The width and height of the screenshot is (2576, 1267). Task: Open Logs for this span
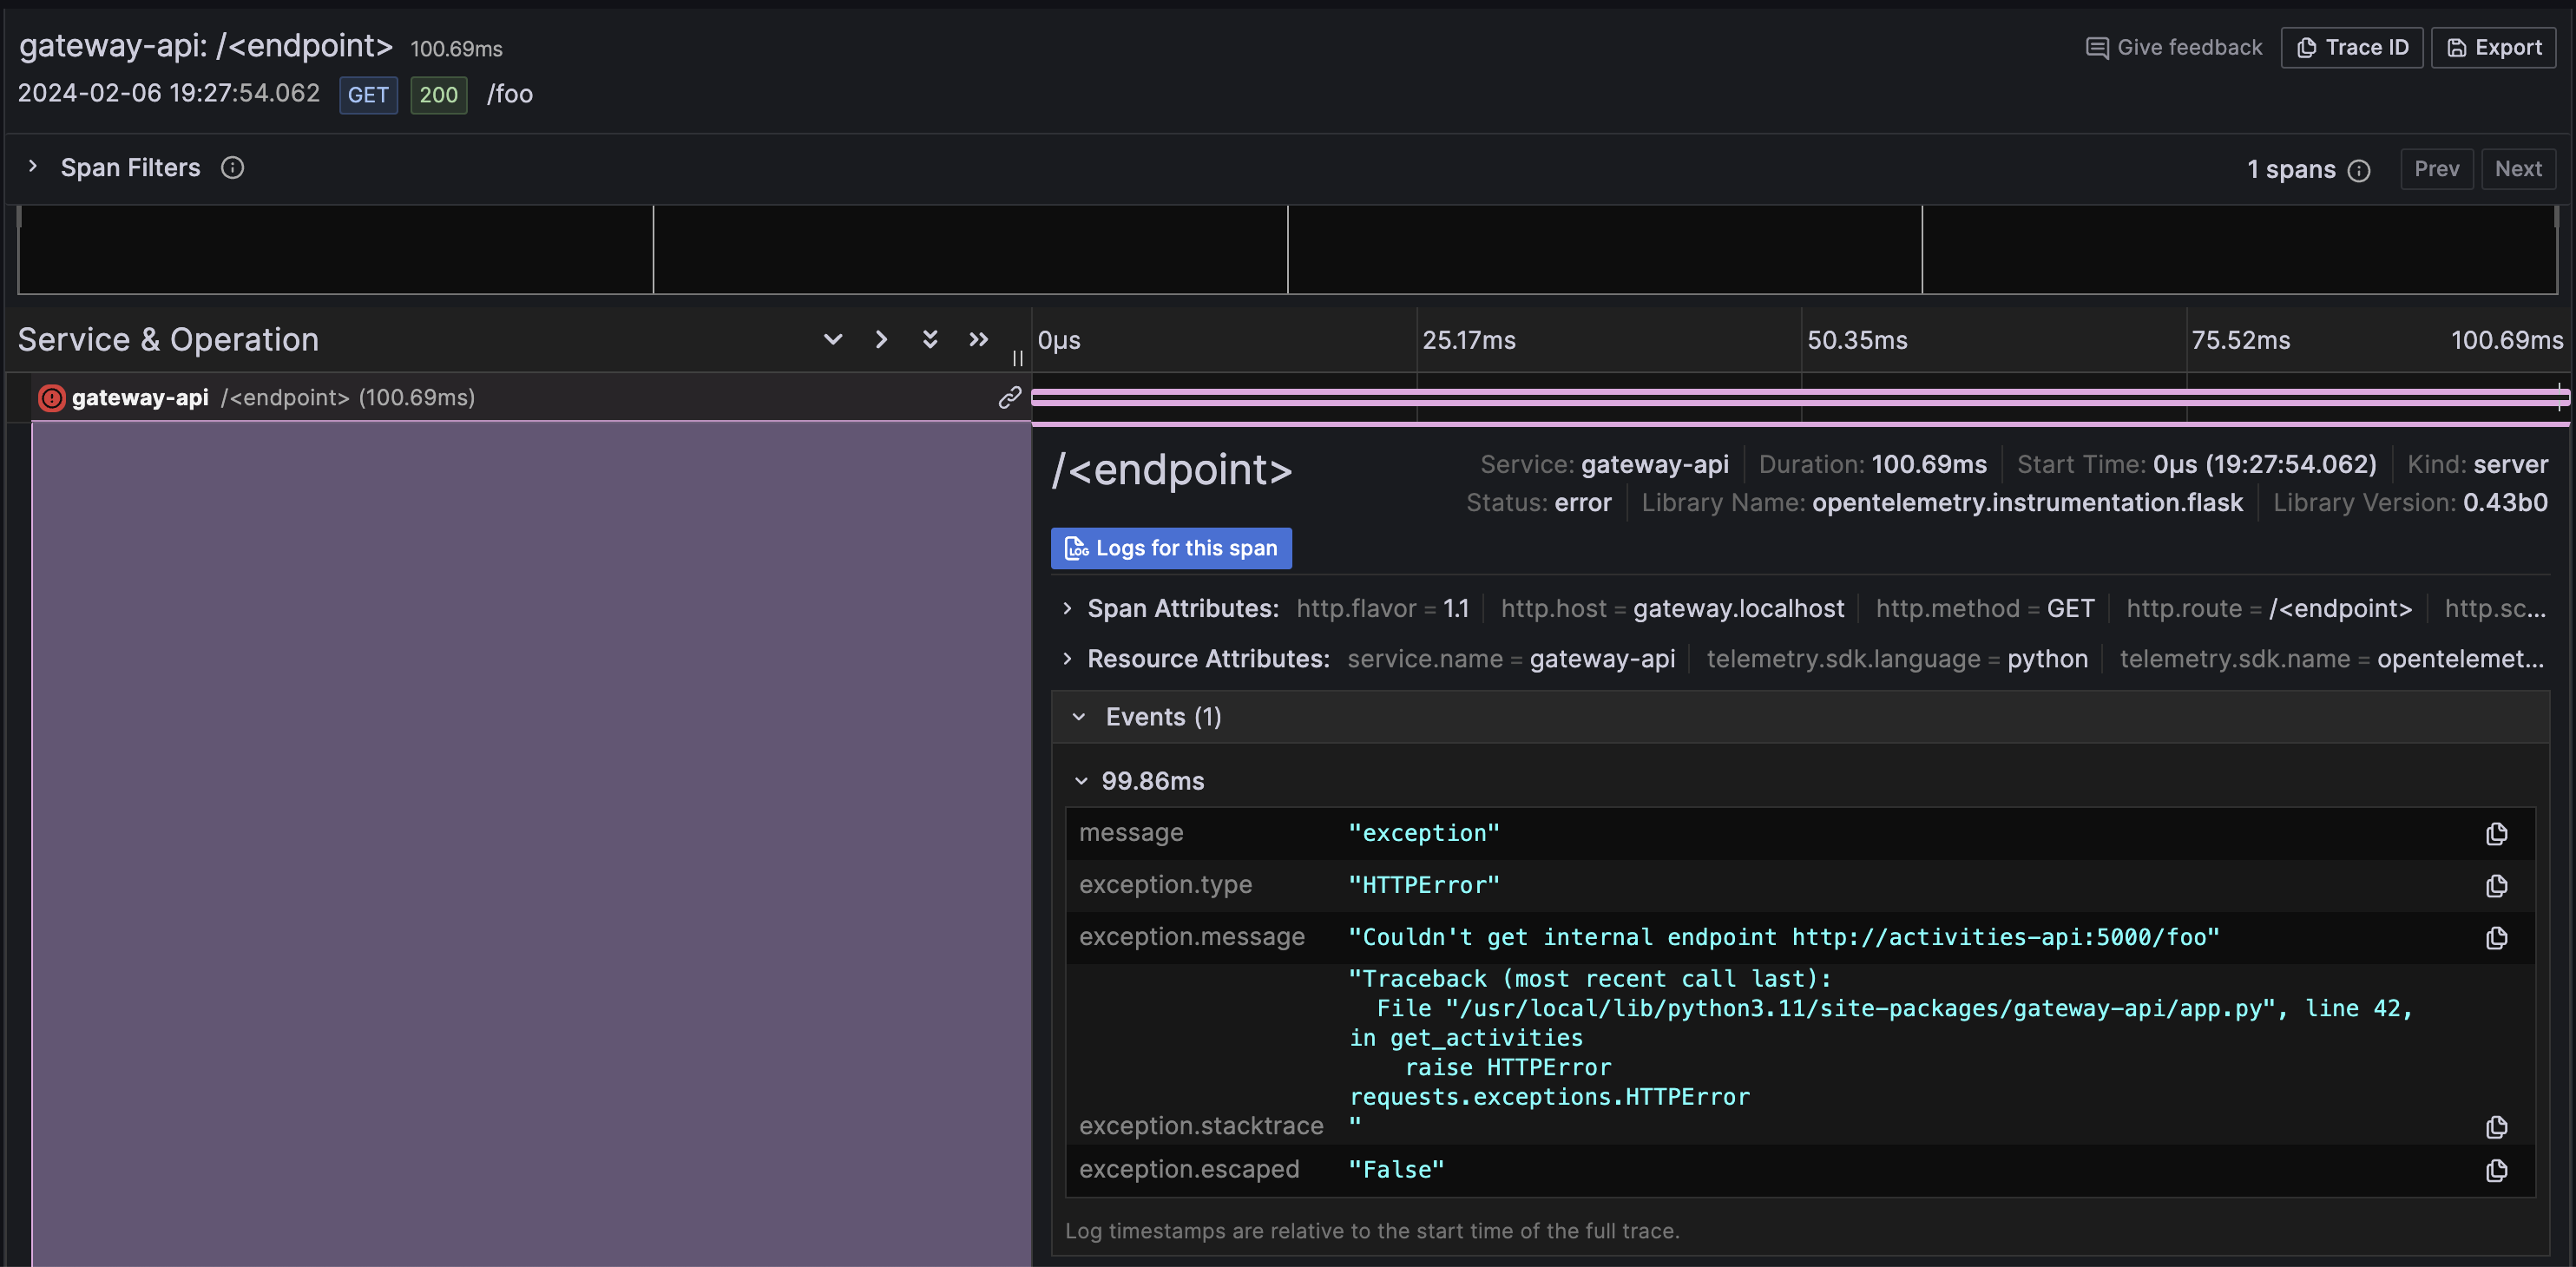[x=1171, y=548]
